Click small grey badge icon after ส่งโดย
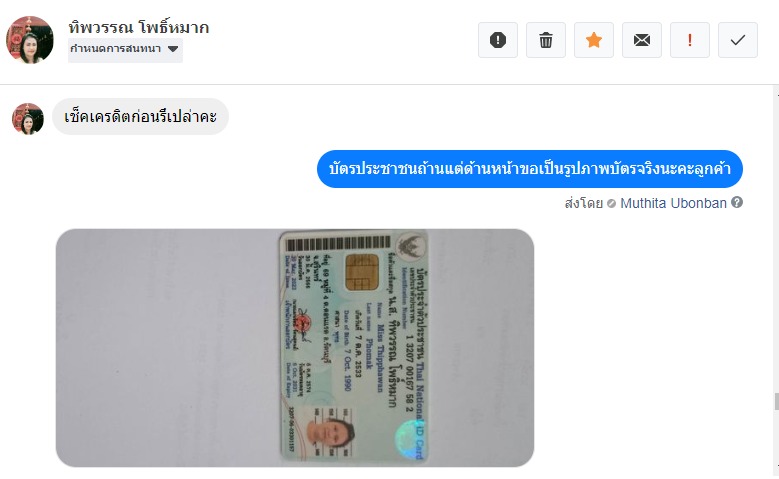 [x=612, y=203]
